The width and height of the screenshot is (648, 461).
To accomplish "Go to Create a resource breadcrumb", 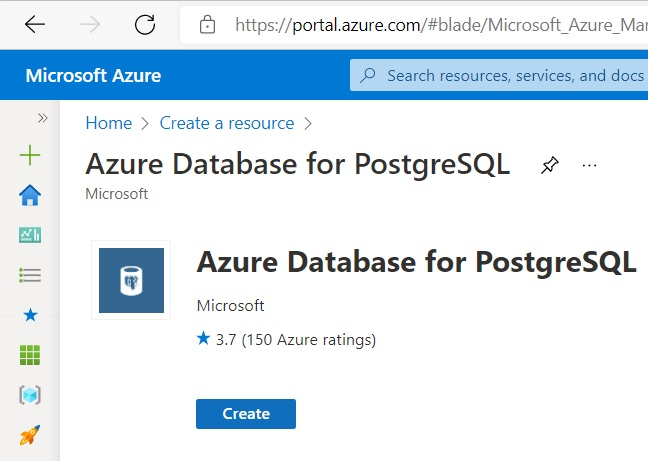I will [227, 123].
